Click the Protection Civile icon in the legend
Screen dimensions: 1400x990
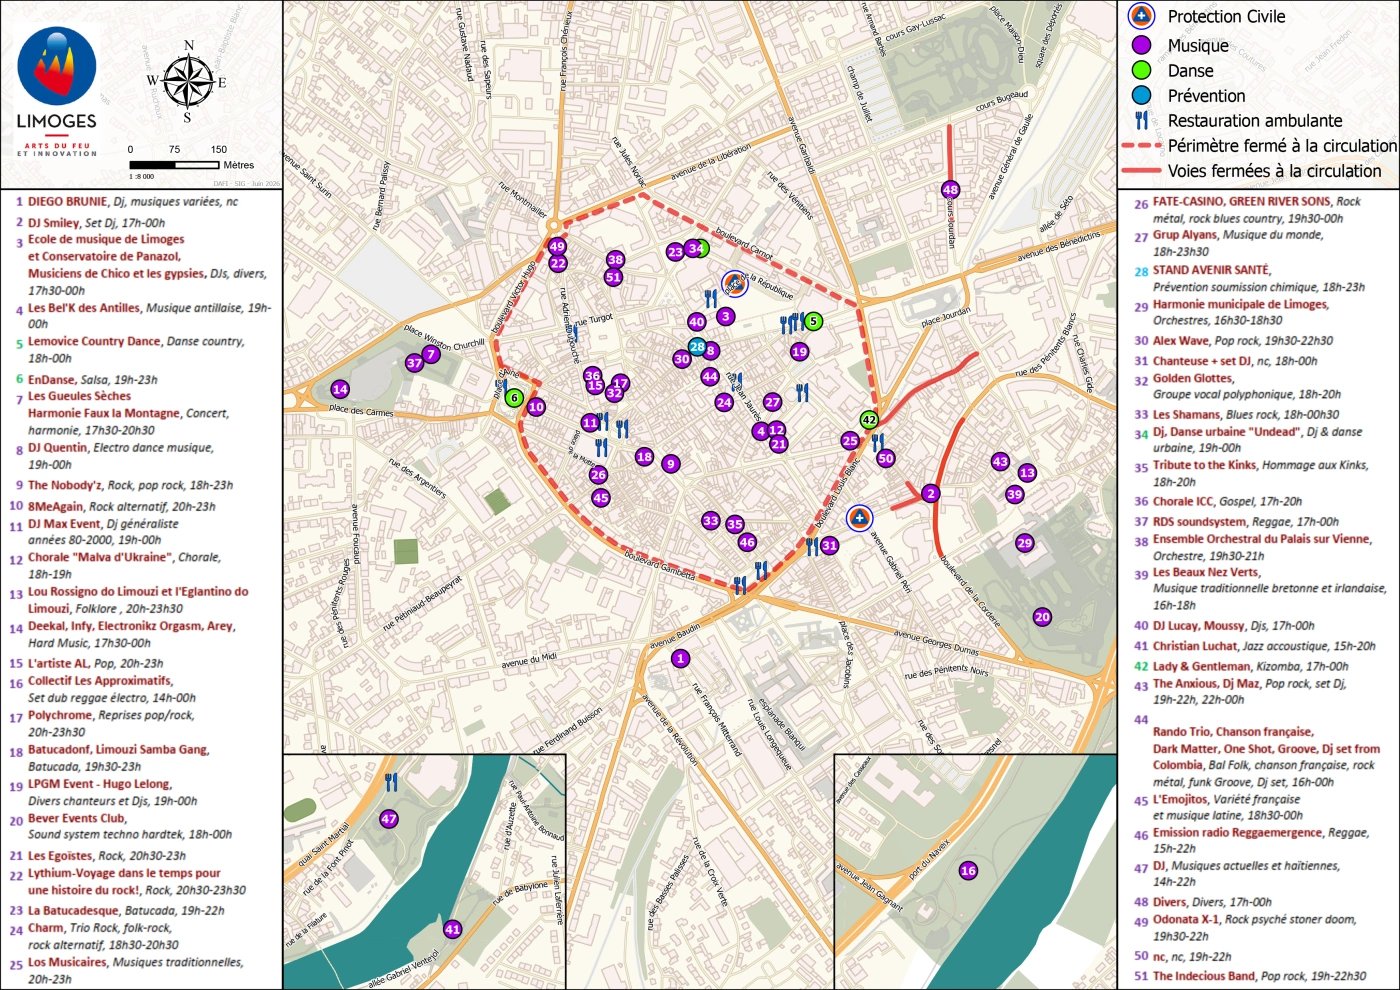pyautogui.click(x=1141, y=16)
